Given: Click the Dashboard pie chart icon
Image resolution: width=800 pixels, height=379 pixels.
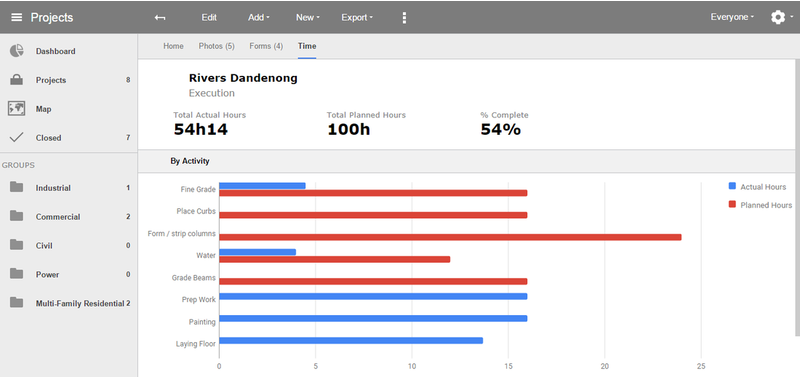Looking at the screenshot, I should coord(16,51).
